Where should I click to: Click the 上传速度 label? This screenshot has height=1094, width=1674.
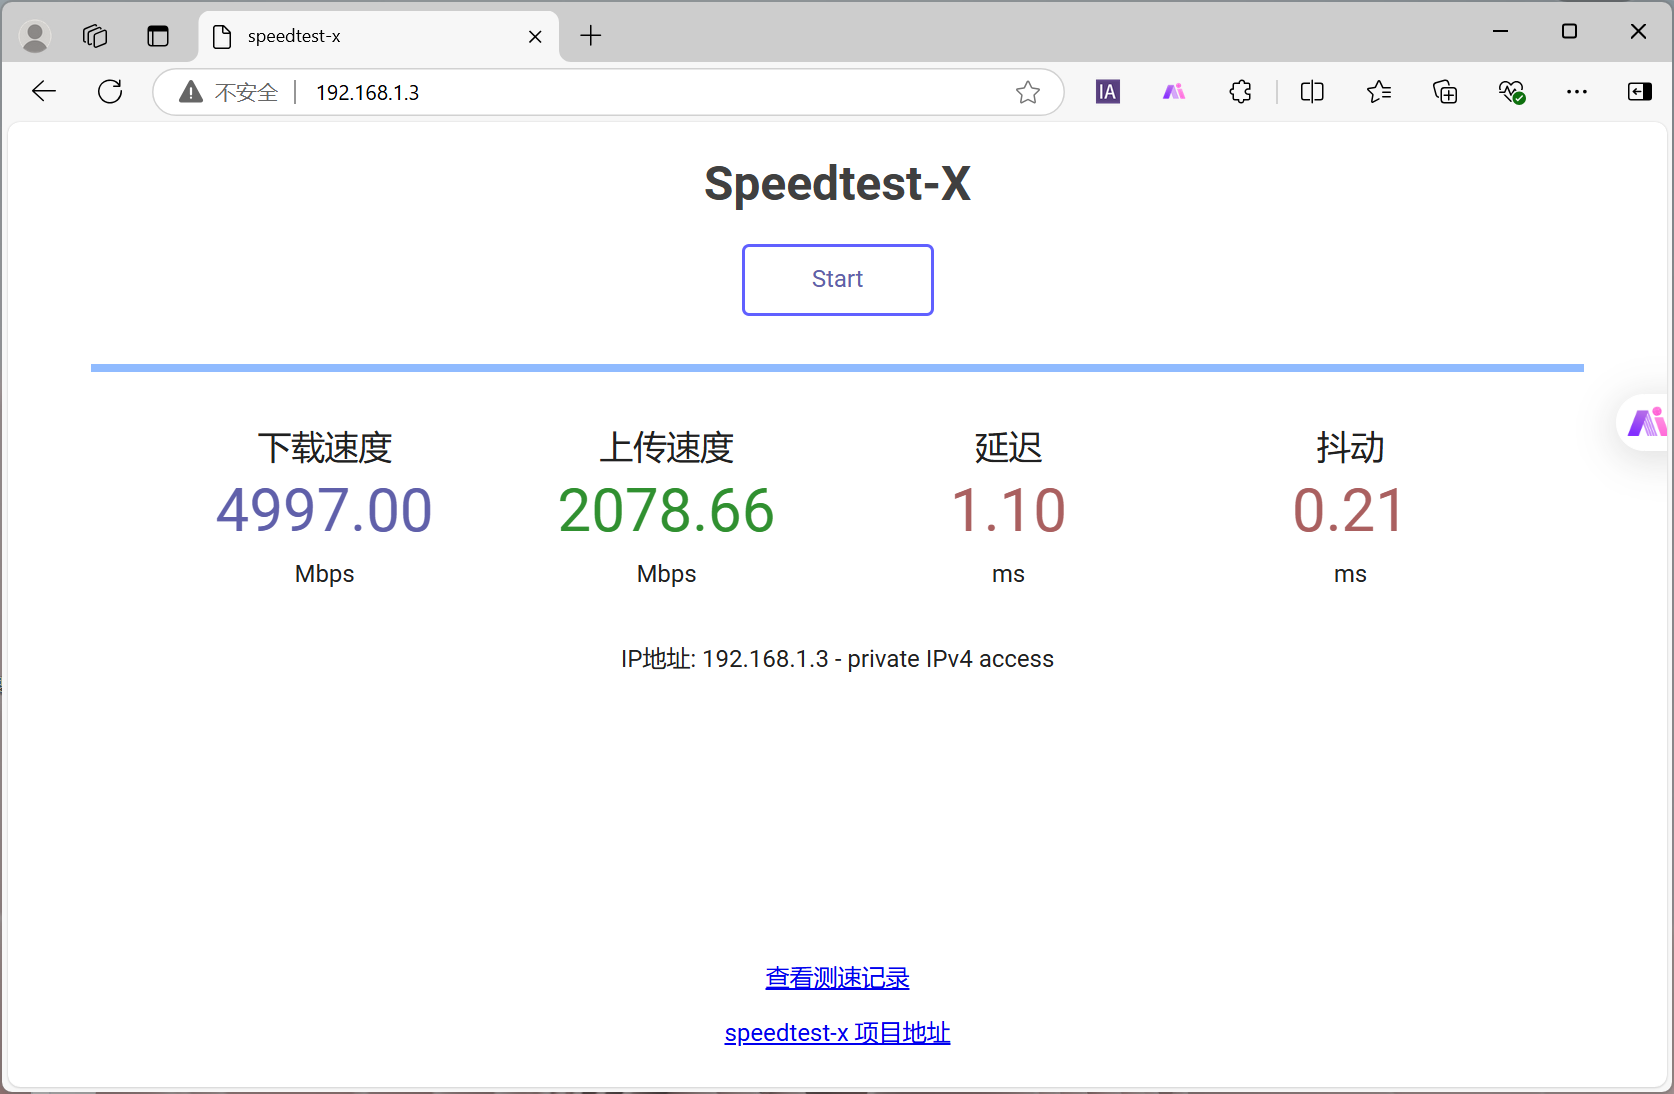tap(666, 447)
